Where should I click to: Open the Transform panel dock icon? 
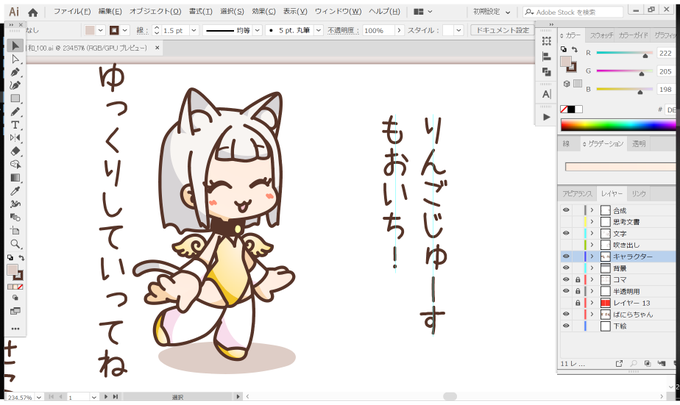click(x=546, y=41)
